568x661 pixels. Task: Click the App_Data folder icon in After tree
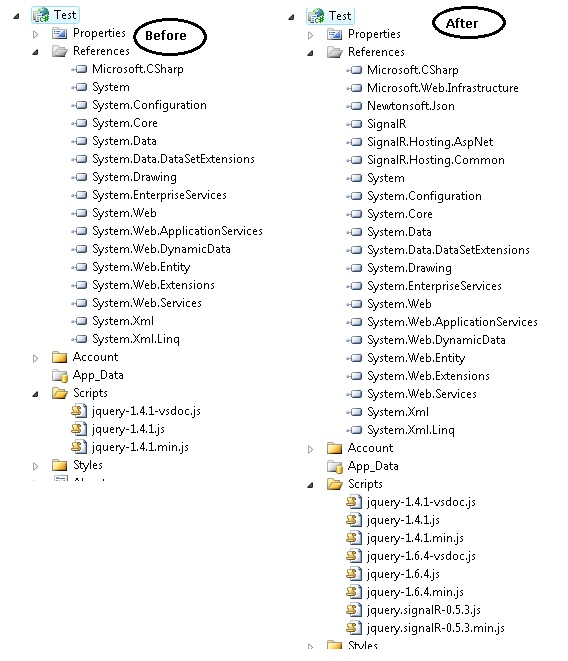pos(335,466)
